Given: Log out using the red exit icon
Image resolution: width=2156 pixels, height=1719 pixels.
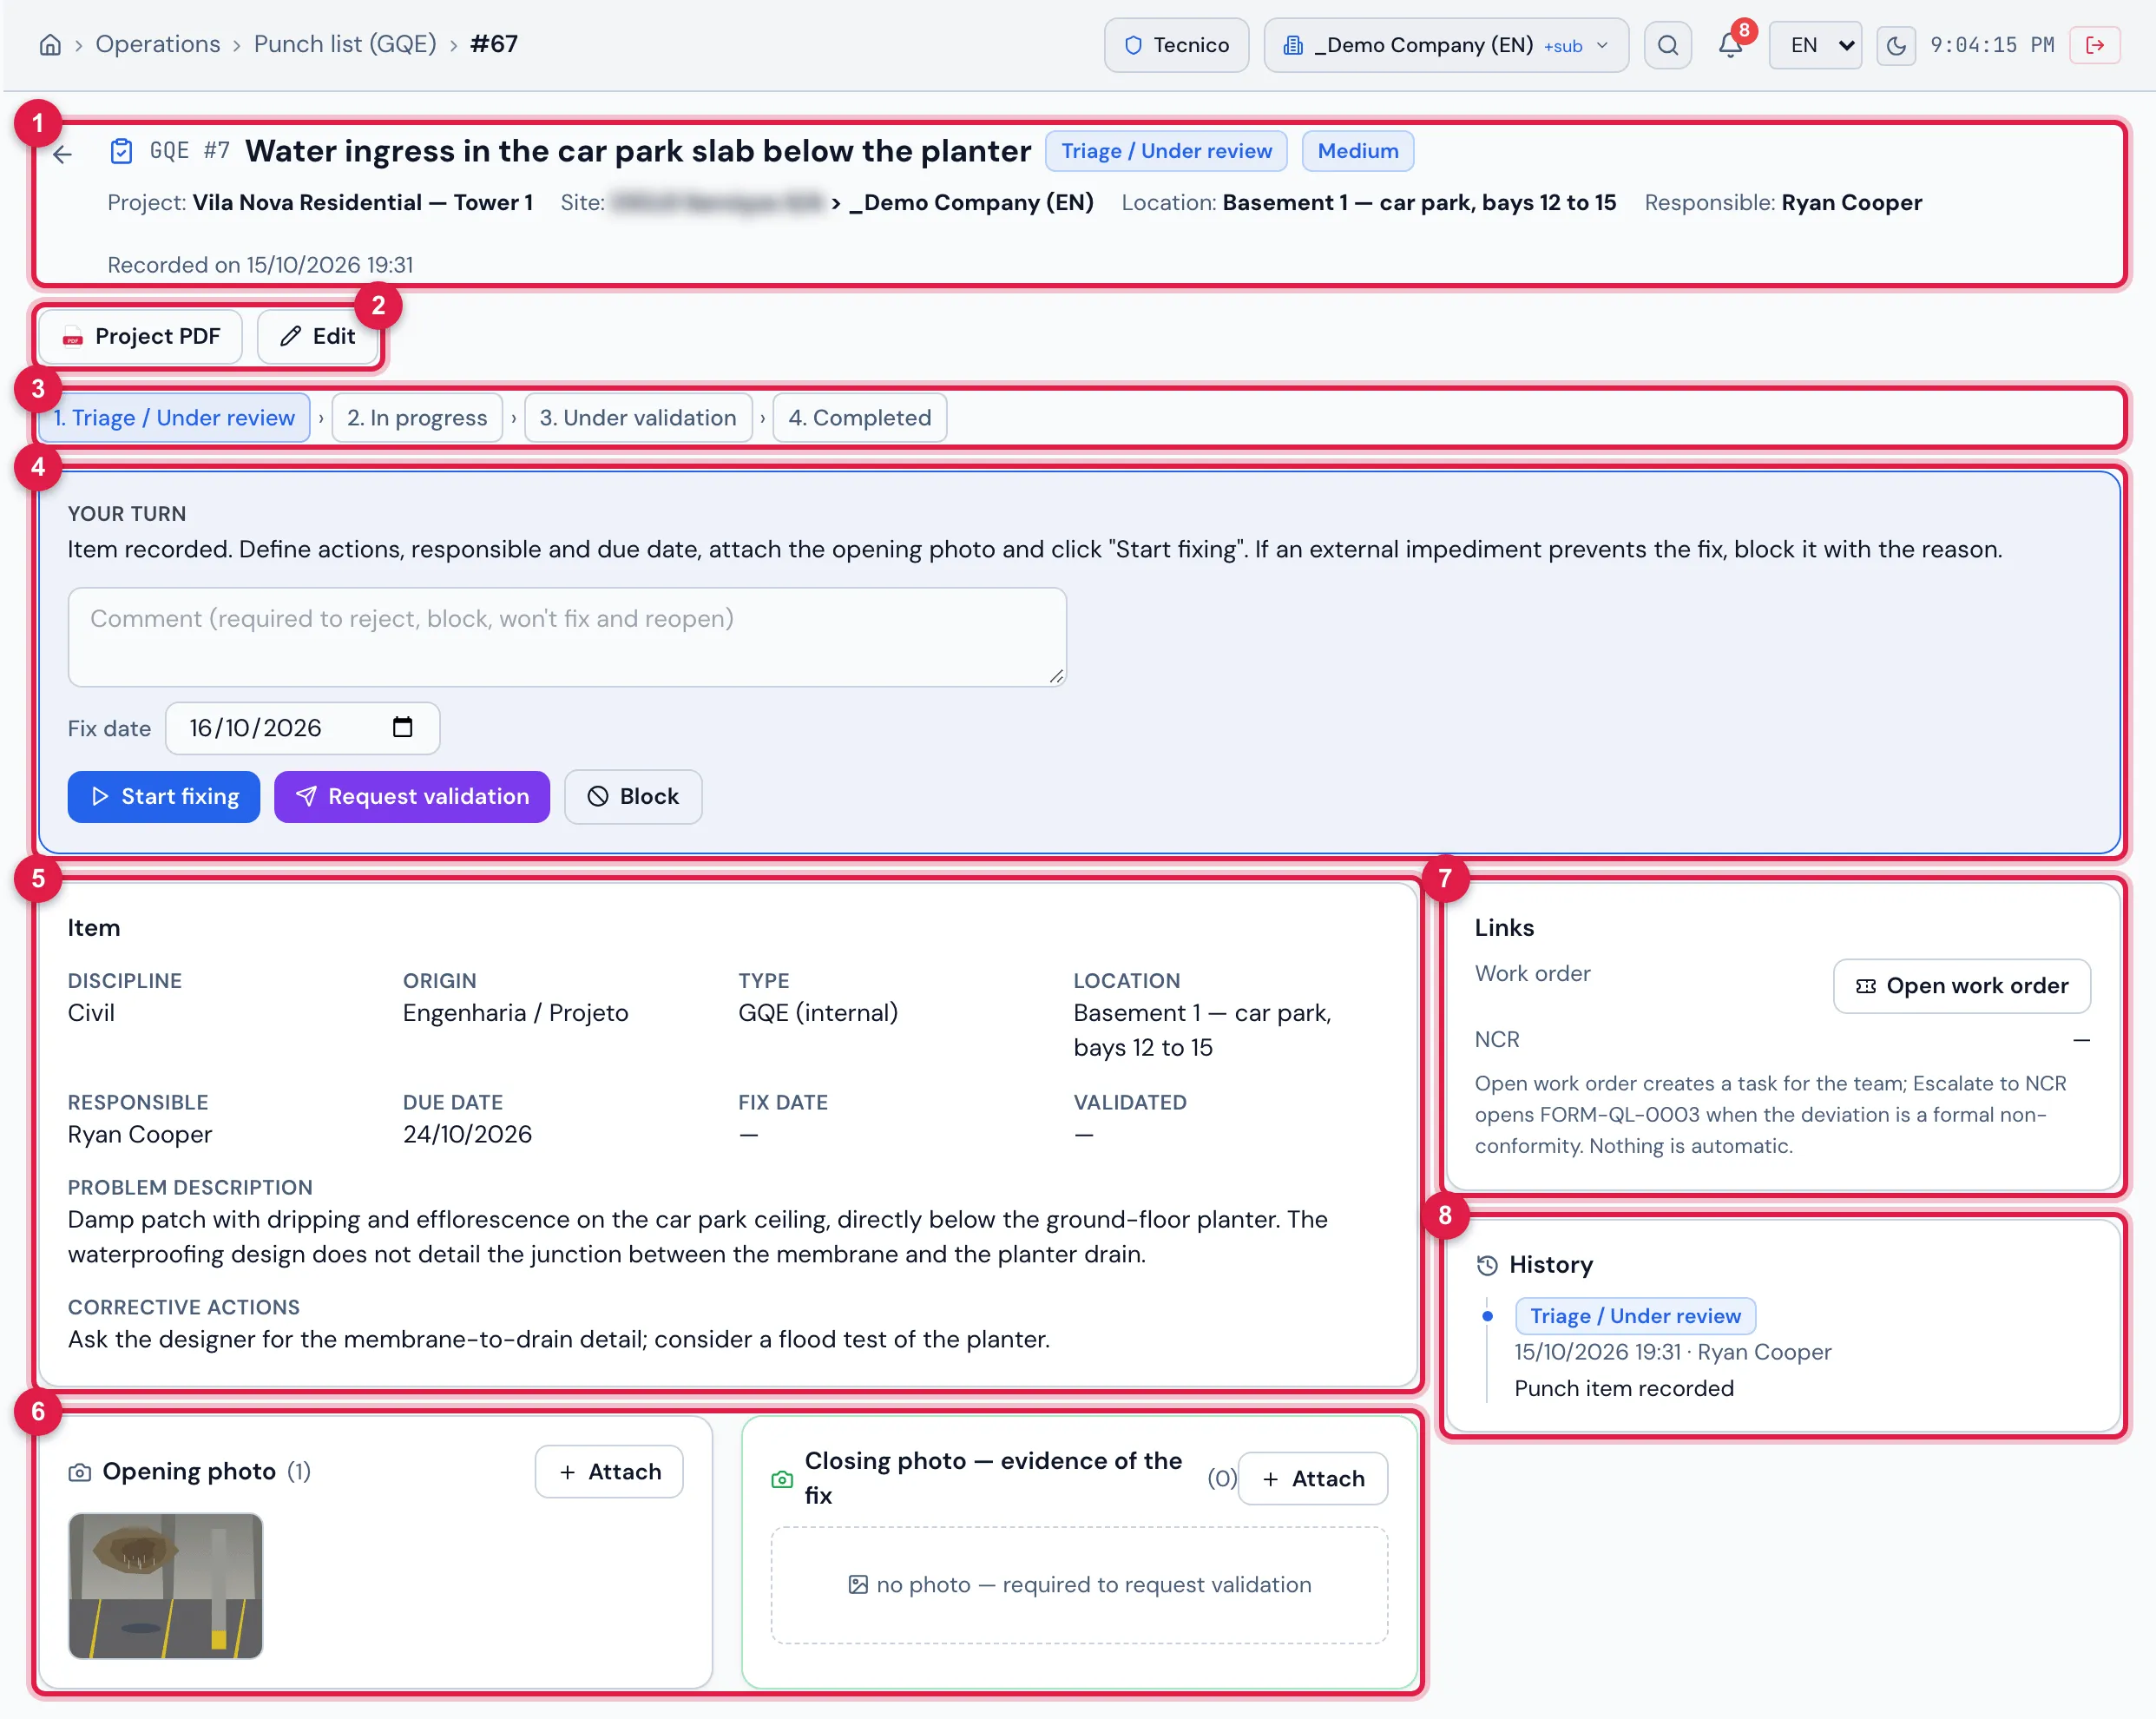Looking at the screenshot, I should tap(2095, 45).
